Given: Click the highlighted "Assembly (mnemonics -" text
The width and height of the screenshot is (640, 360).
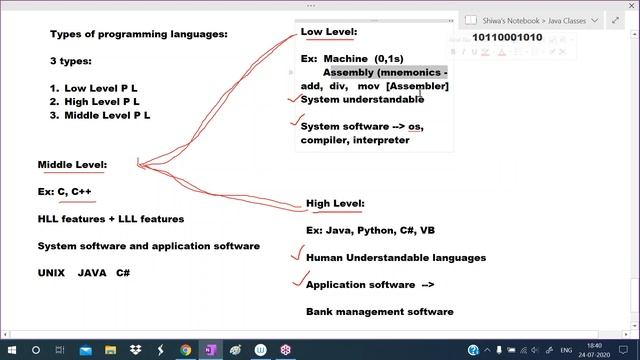Looking at the screenshot, I should click(385, 72).
